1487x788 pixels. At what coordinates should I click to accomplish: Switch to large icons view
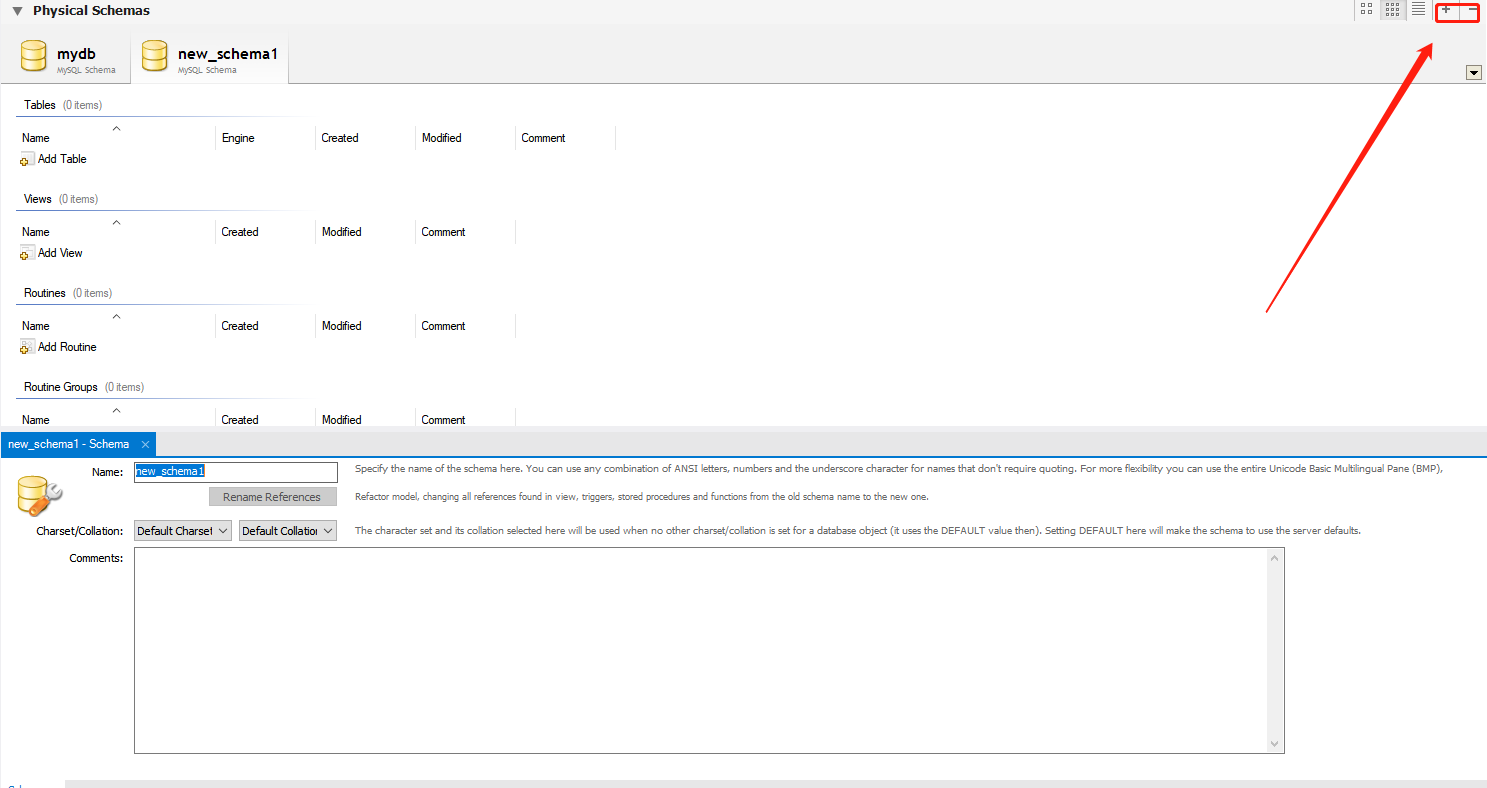1366,10
